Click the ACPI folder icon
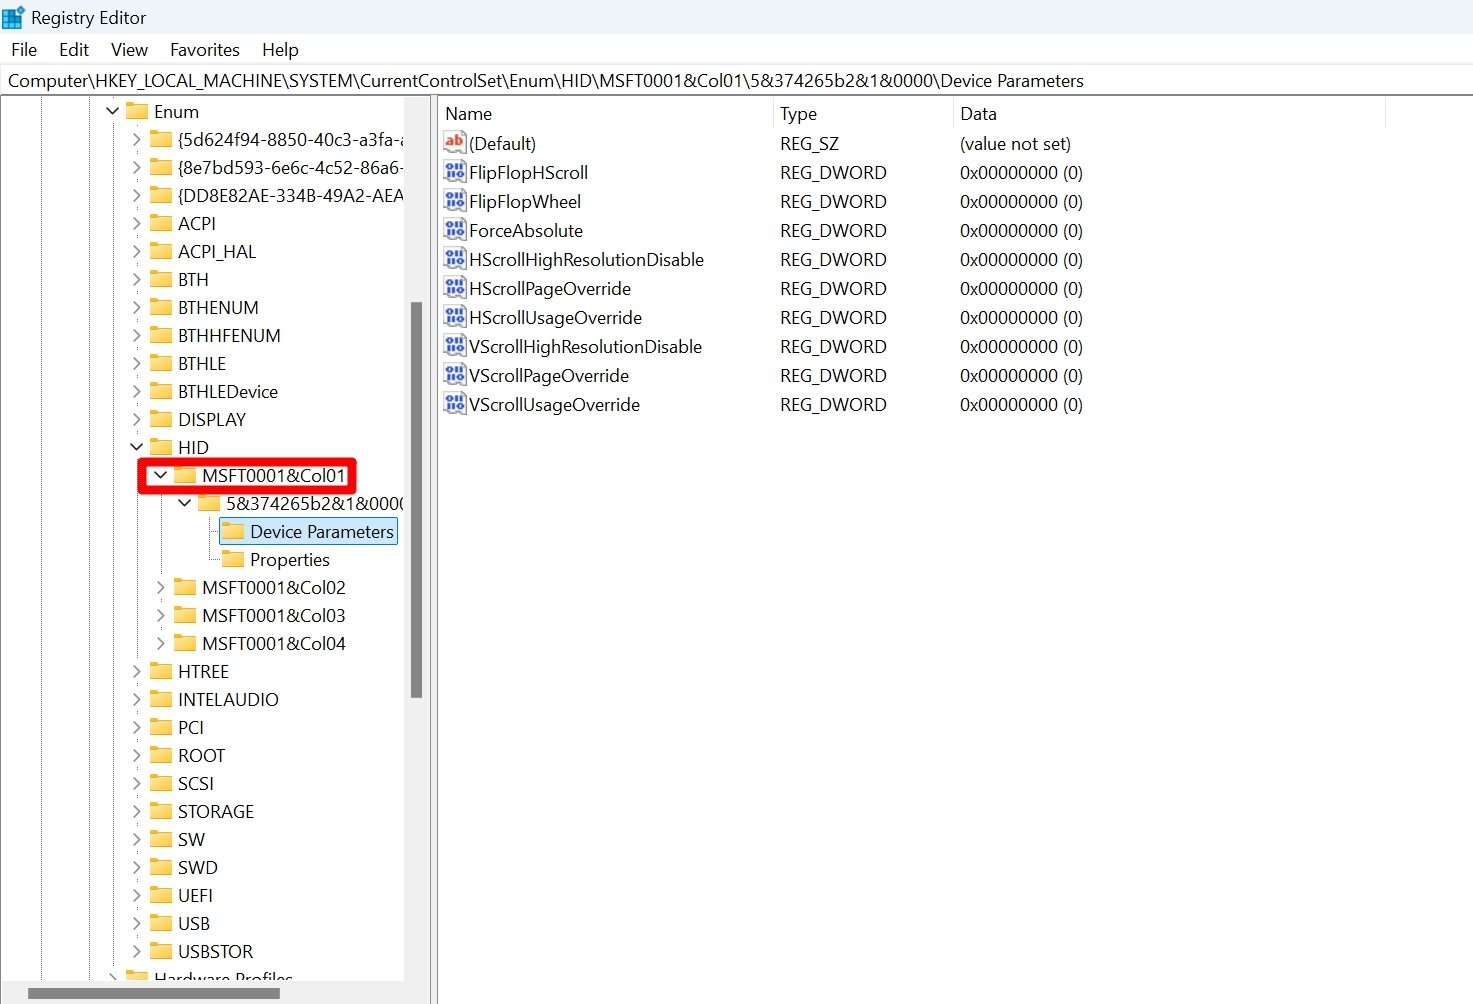The width and height of the screenshot is (1473, 1004). [161, 223]
